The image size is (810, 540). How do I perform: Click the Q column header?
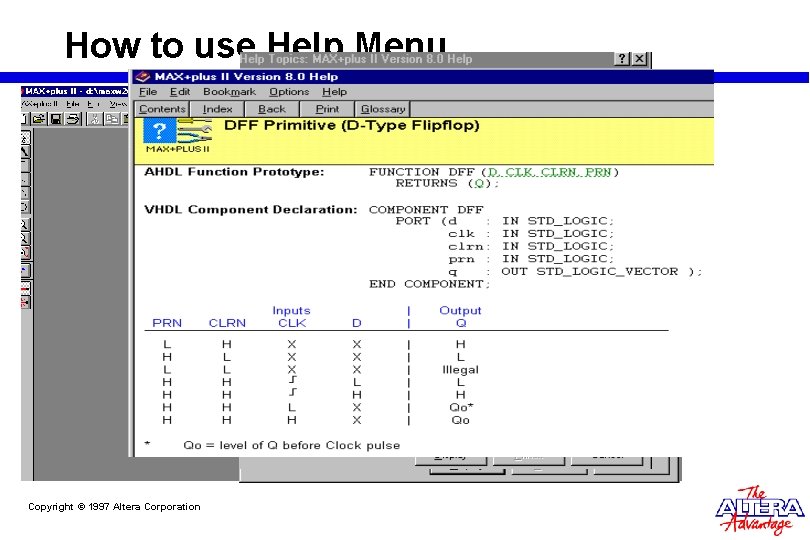tap(461, 323)
